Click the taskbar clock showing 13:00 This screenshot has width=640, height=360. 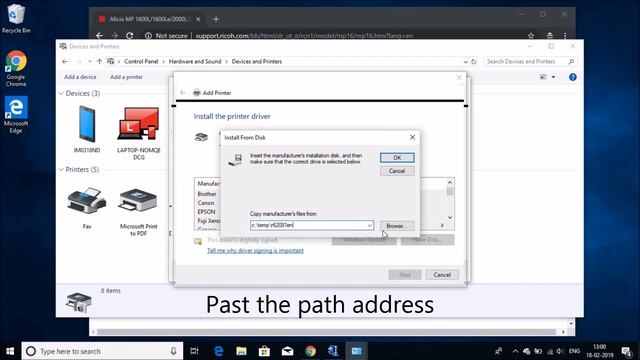click(x=600, y=351)
